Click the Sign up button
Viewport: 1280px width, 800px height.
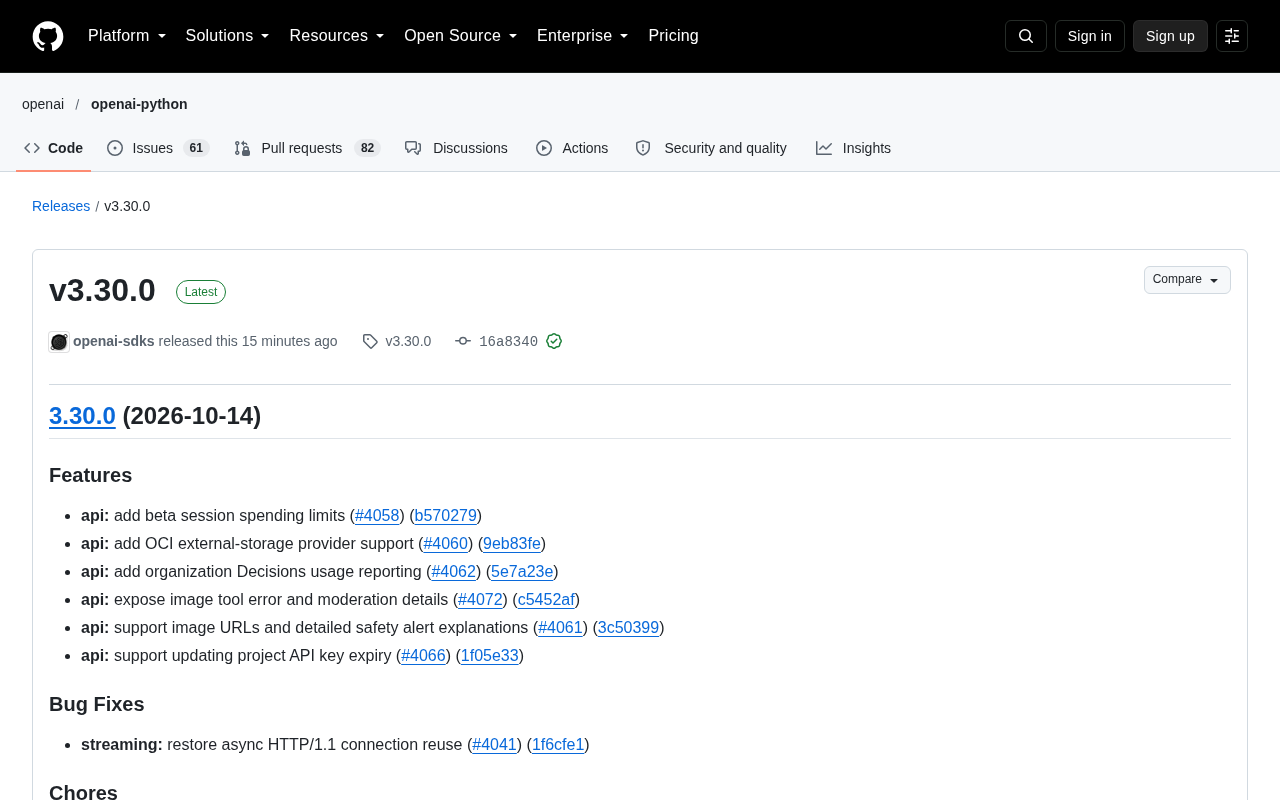pos(1170,36)
